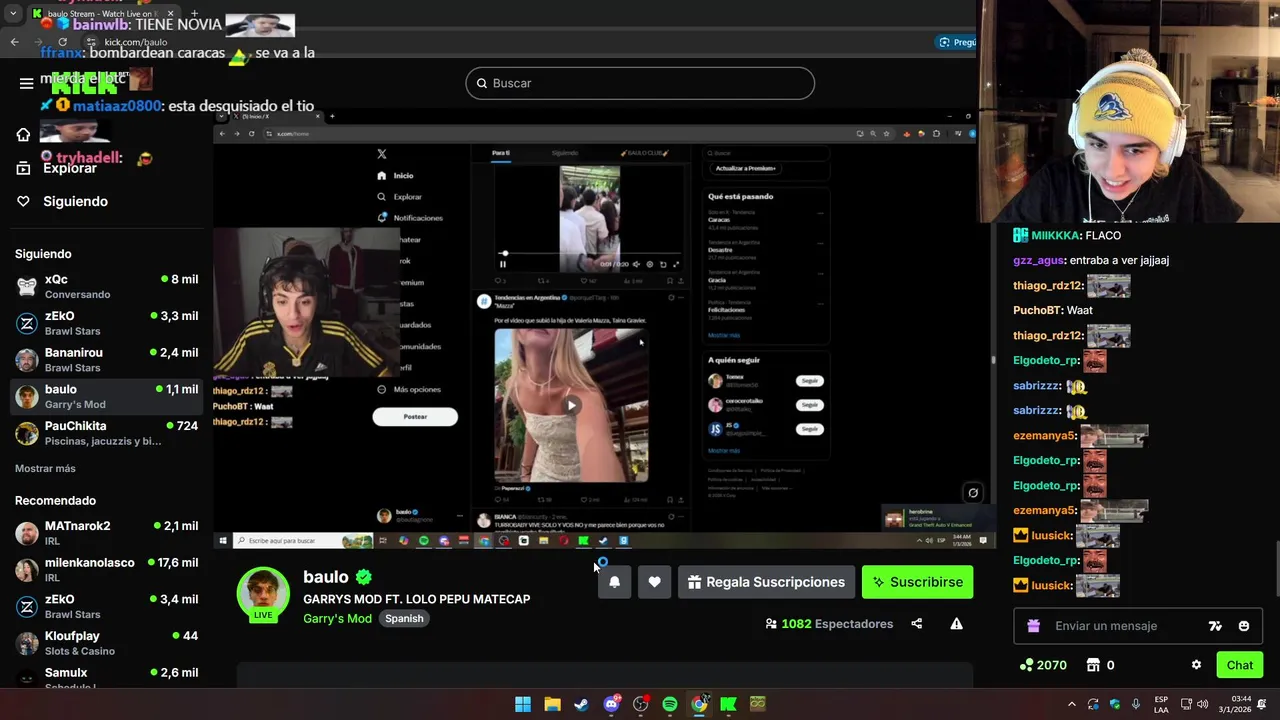Click the verified badge next to baulo
This screenshot has height=720, width=1280.
(364, 577)
